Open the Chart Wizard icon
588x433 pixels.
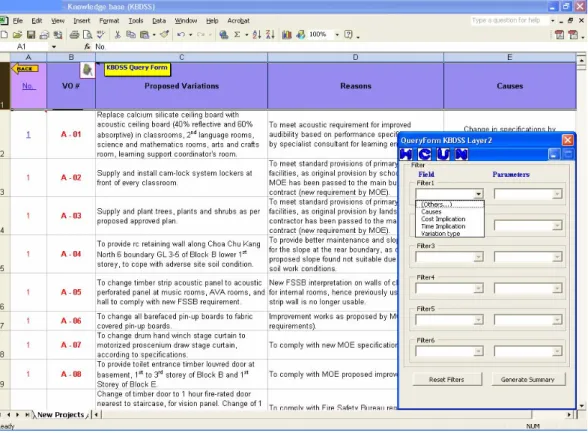[287, 35]
